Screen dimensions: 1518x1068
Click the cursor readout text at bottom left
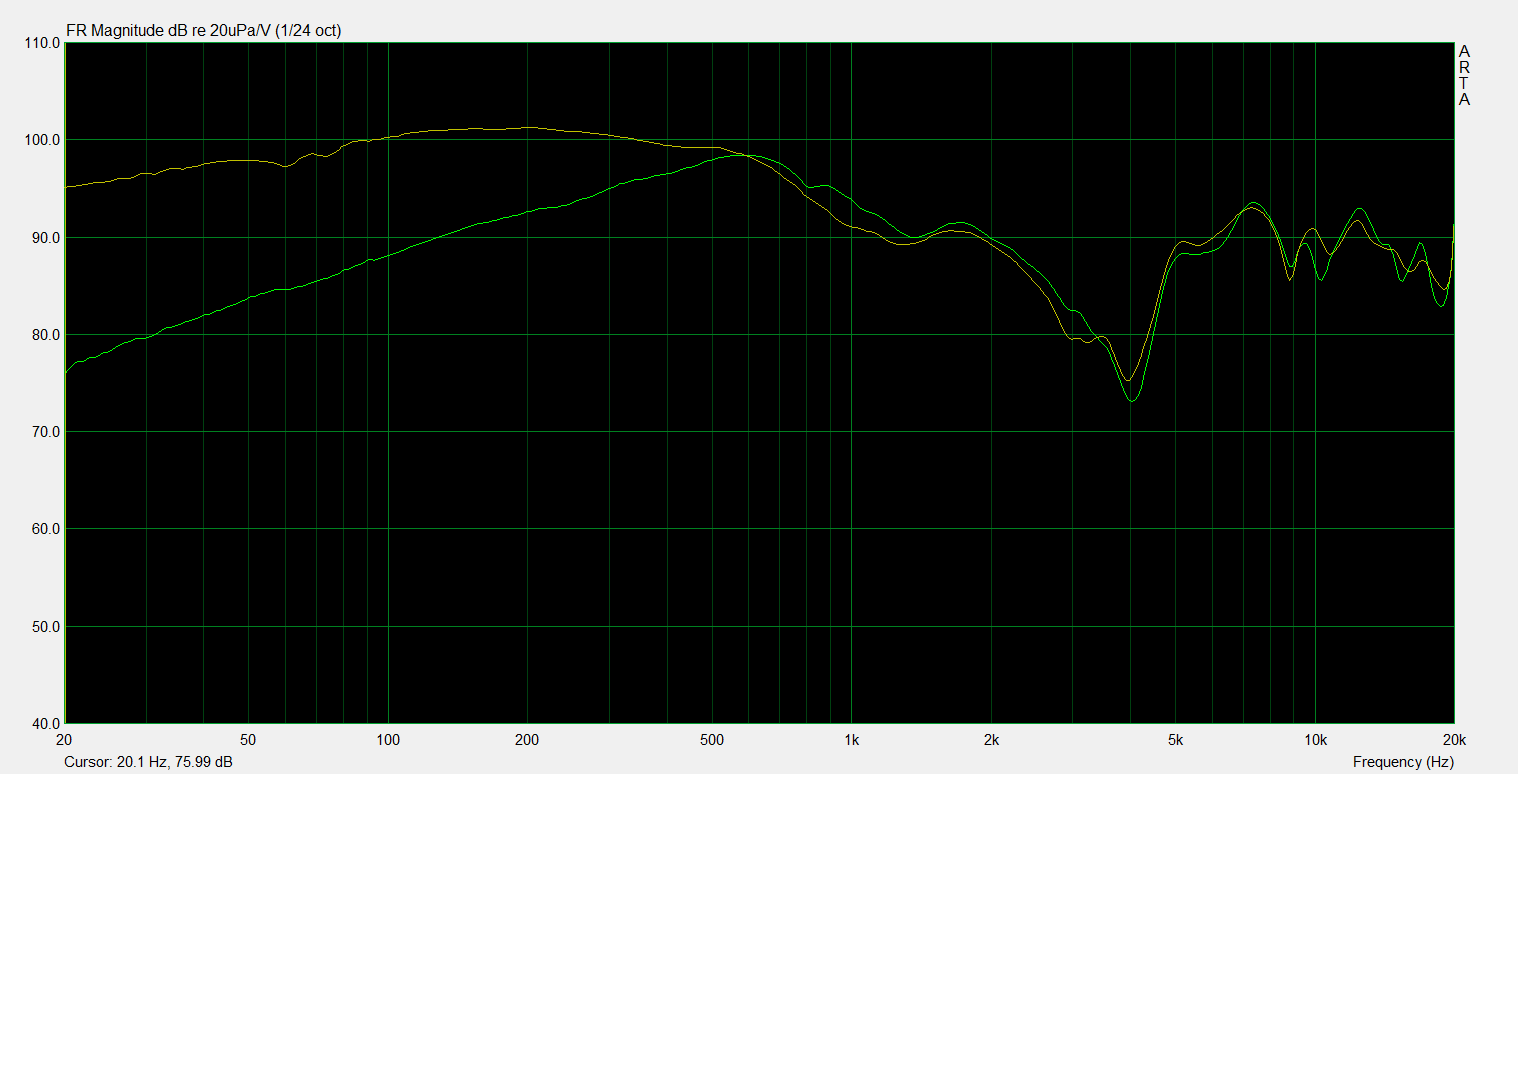[x=148, y=762]
